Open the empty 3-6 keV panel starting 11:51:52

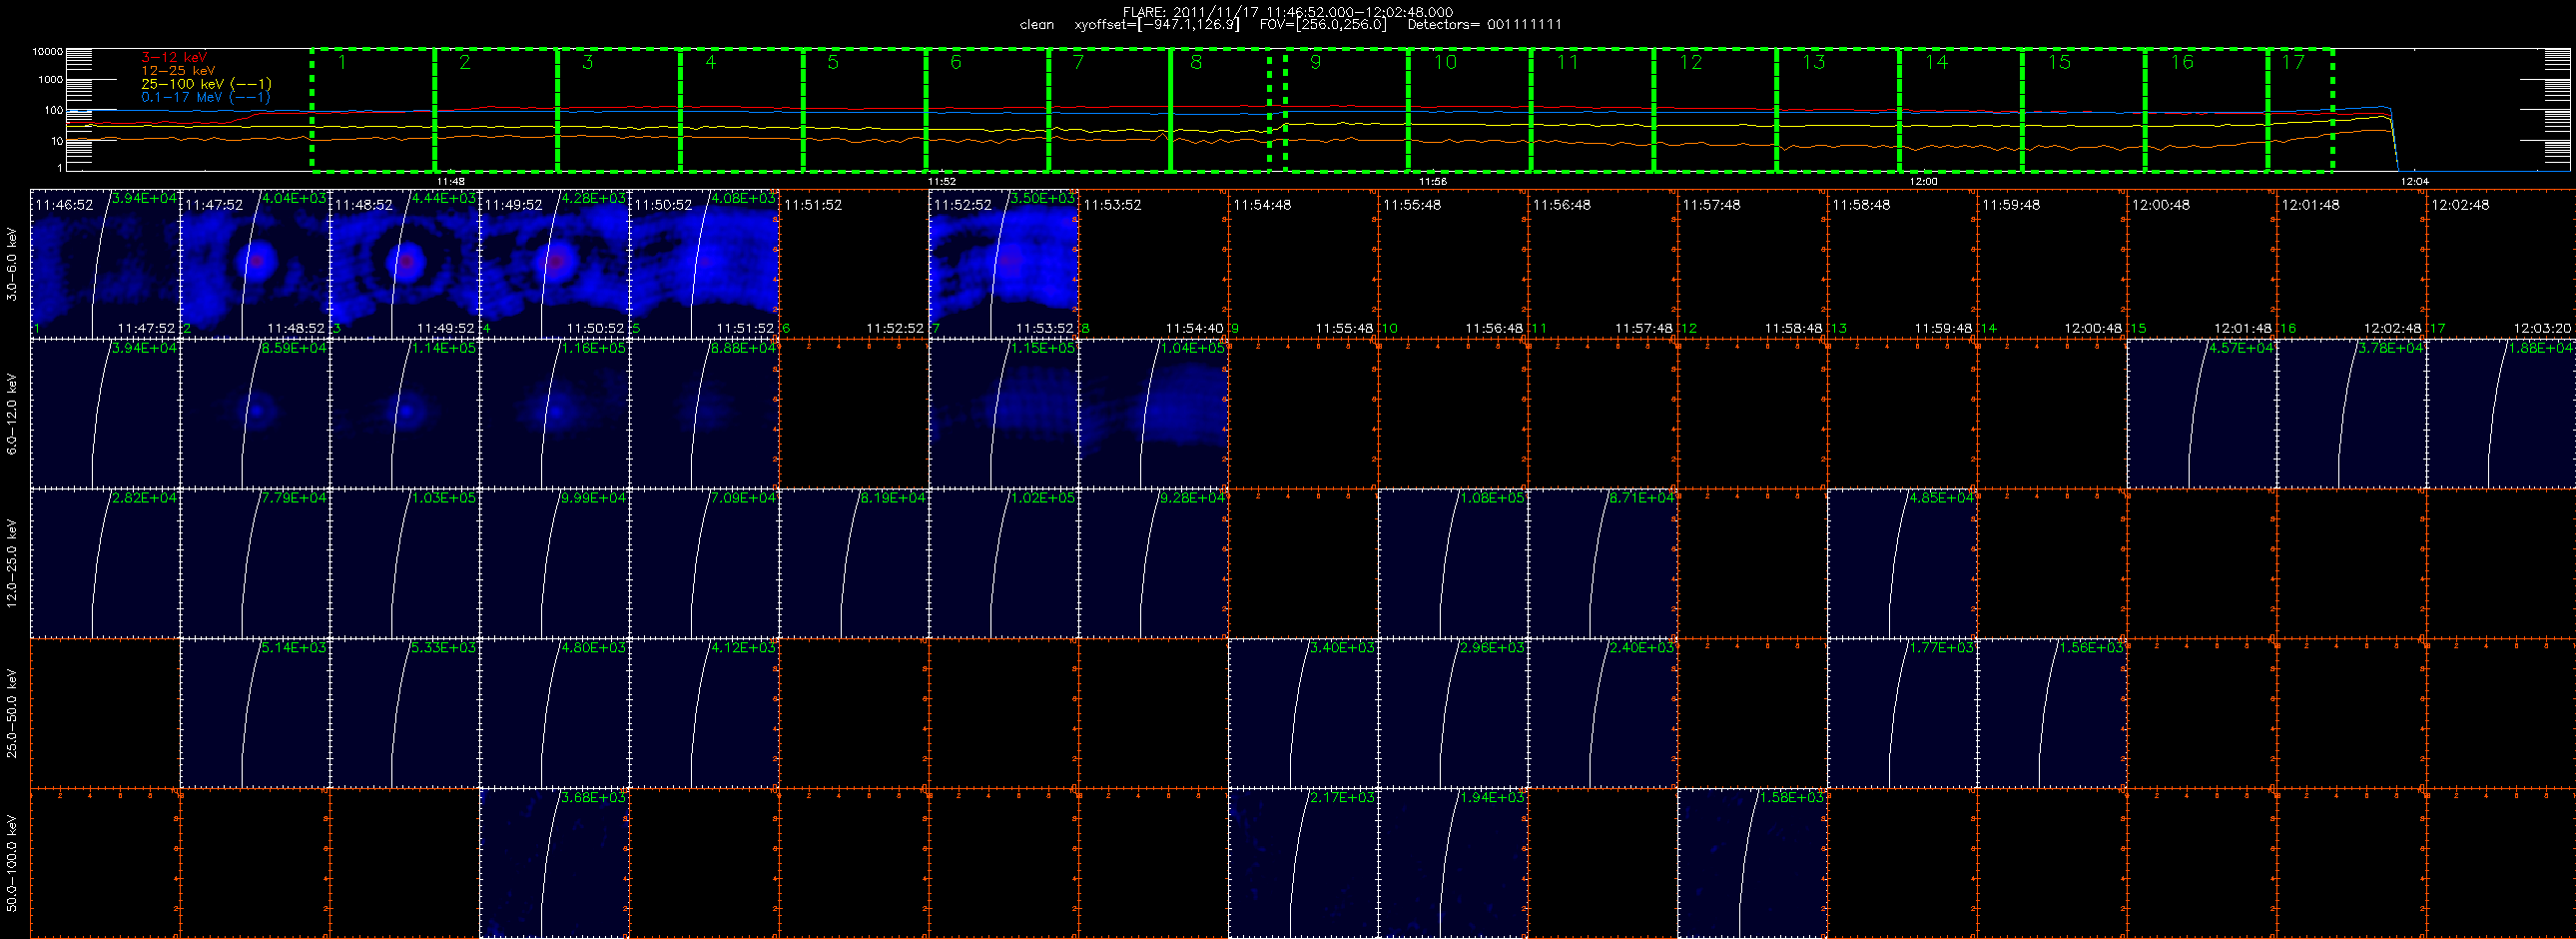tap(854, 264)
